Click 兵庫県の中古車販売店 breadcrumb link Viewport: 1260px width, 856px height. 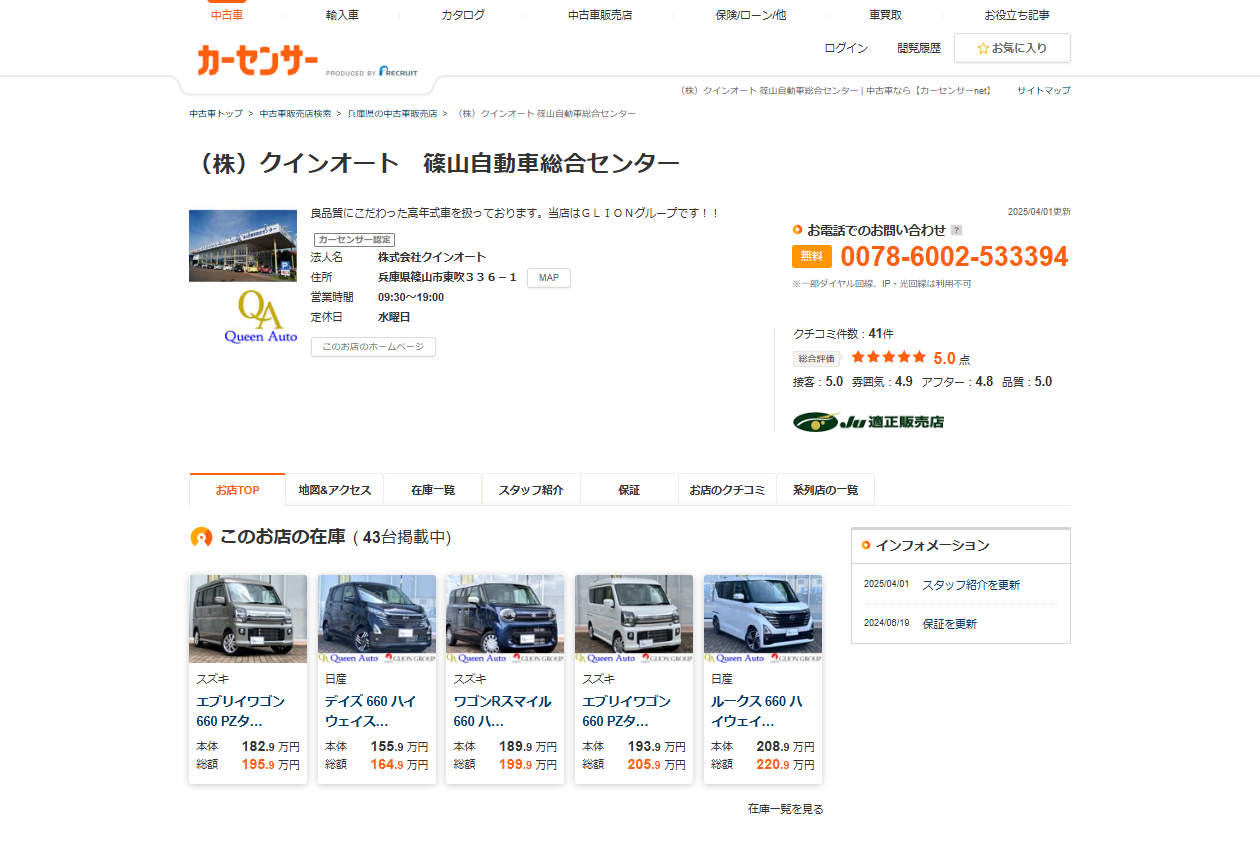(x=392, y=114)
